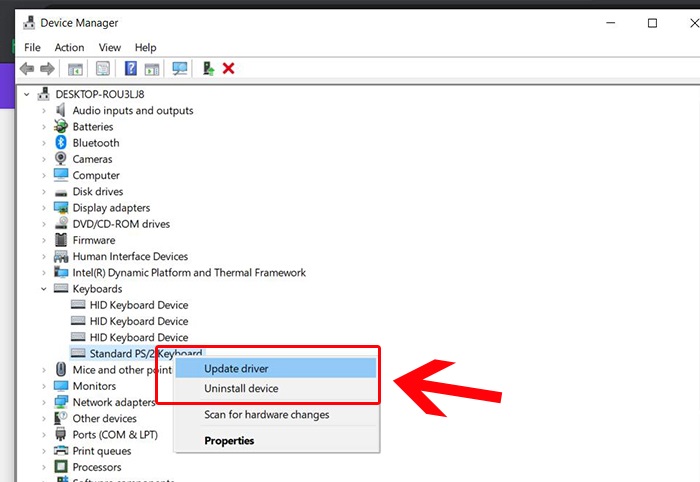The height and width of the screenshot is (482, 700).
Task: Open the View menu
Action: (x=109, y=47)
